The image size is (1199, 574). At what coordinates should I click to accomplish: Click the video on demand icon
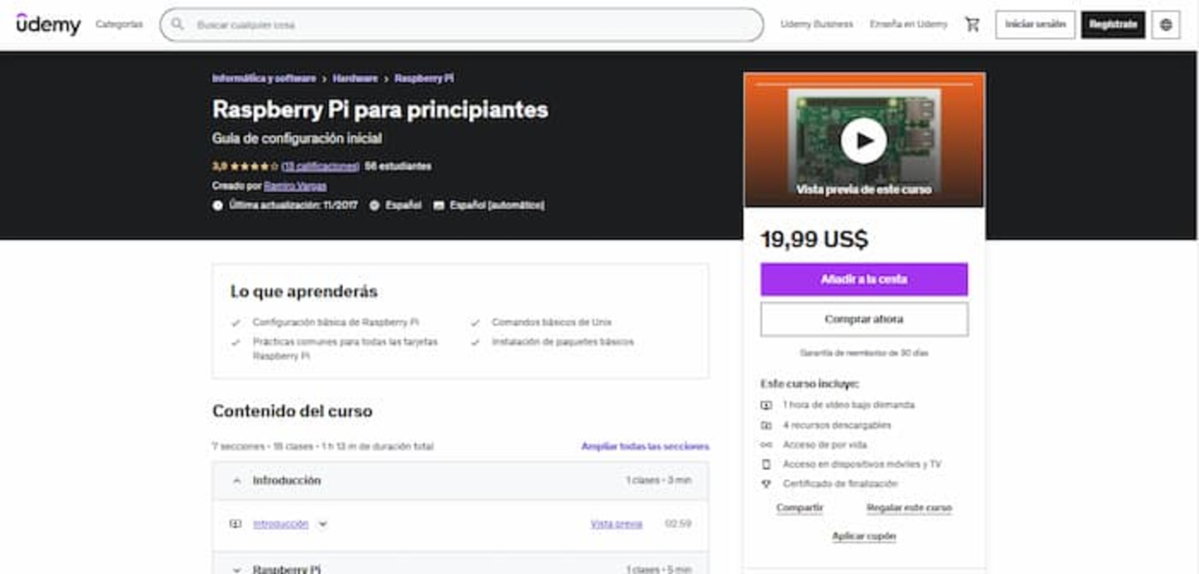pyautogui.click(x=766, y=405)
